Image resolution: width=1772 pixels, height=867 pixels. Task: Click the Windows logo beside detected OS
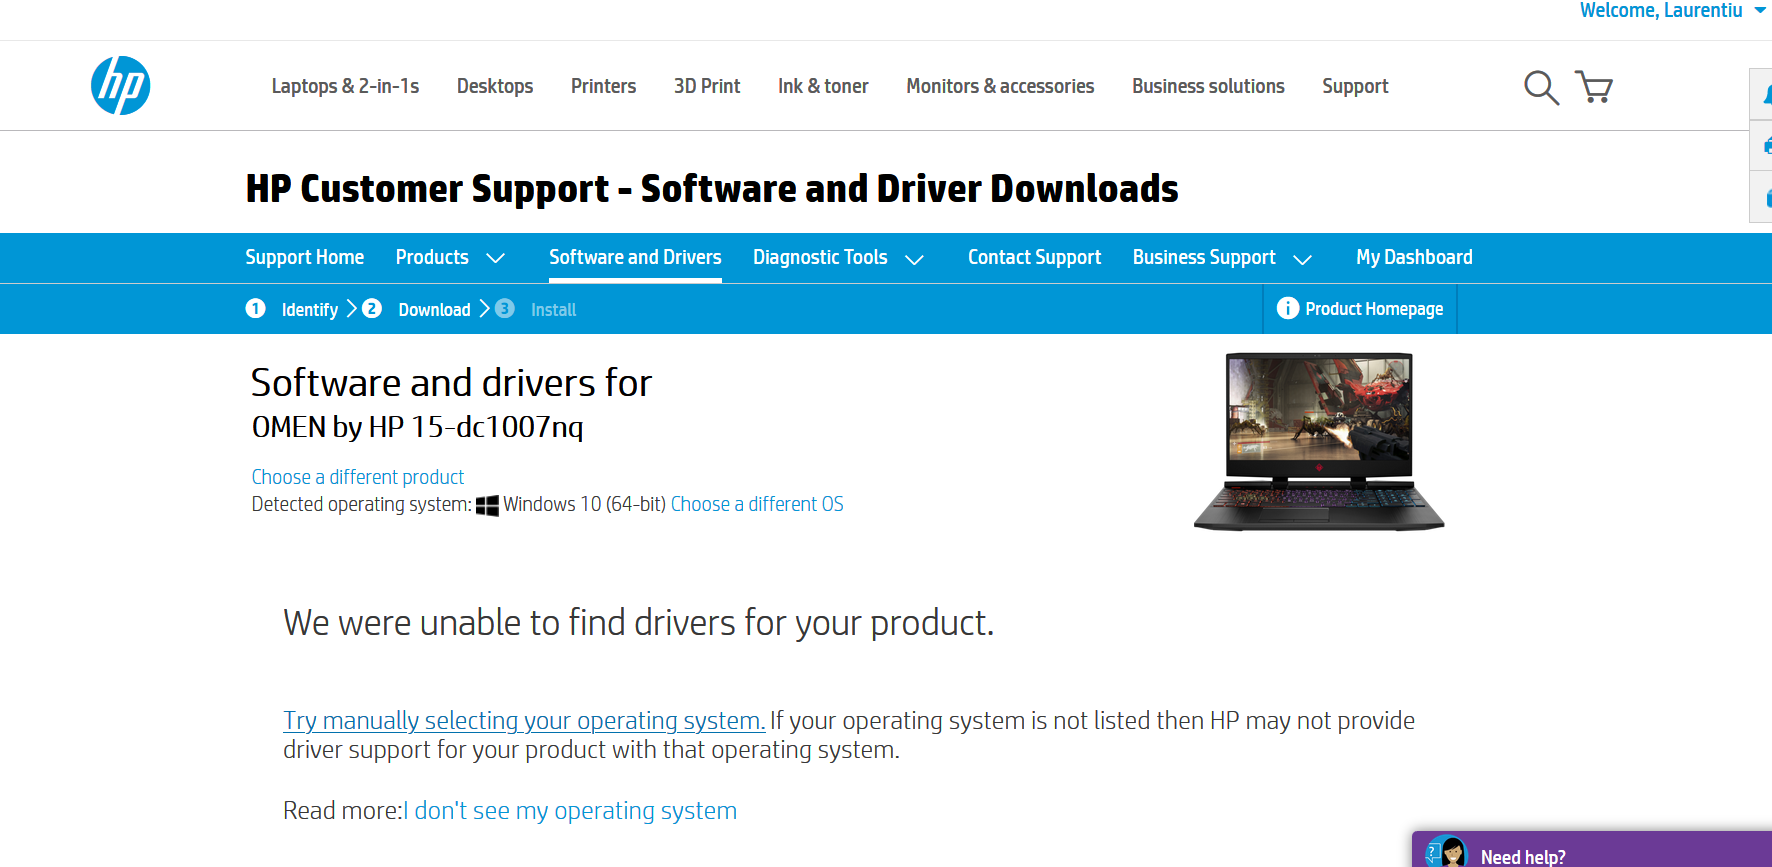click(x=487, y=505)
